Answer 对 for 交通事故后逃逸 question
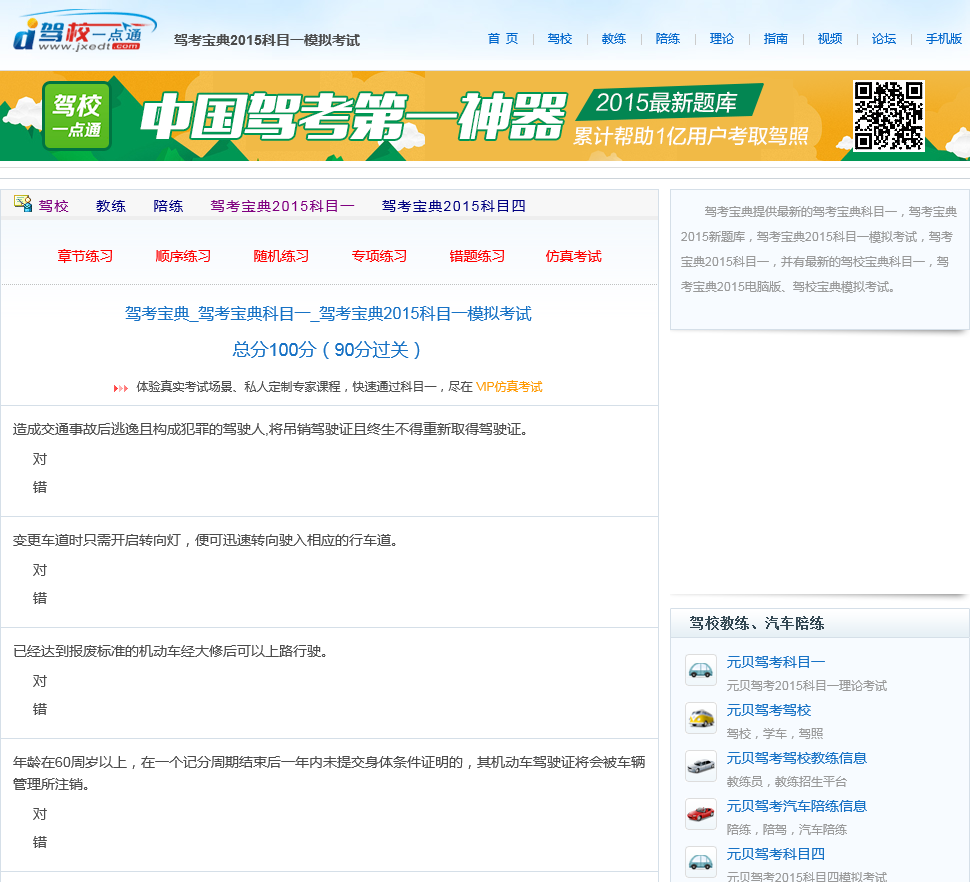970x882 pixels. [x=40, y=459]
